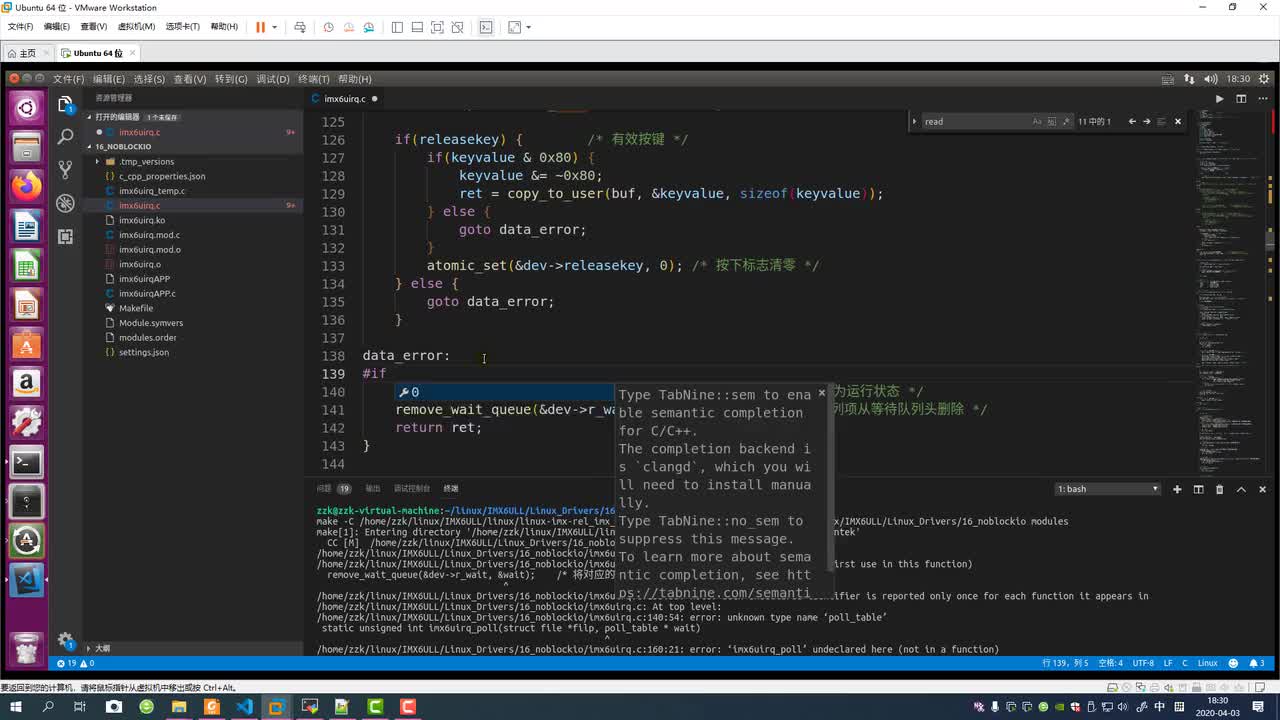Open VS Code Terminal (终端) menu

313,79
